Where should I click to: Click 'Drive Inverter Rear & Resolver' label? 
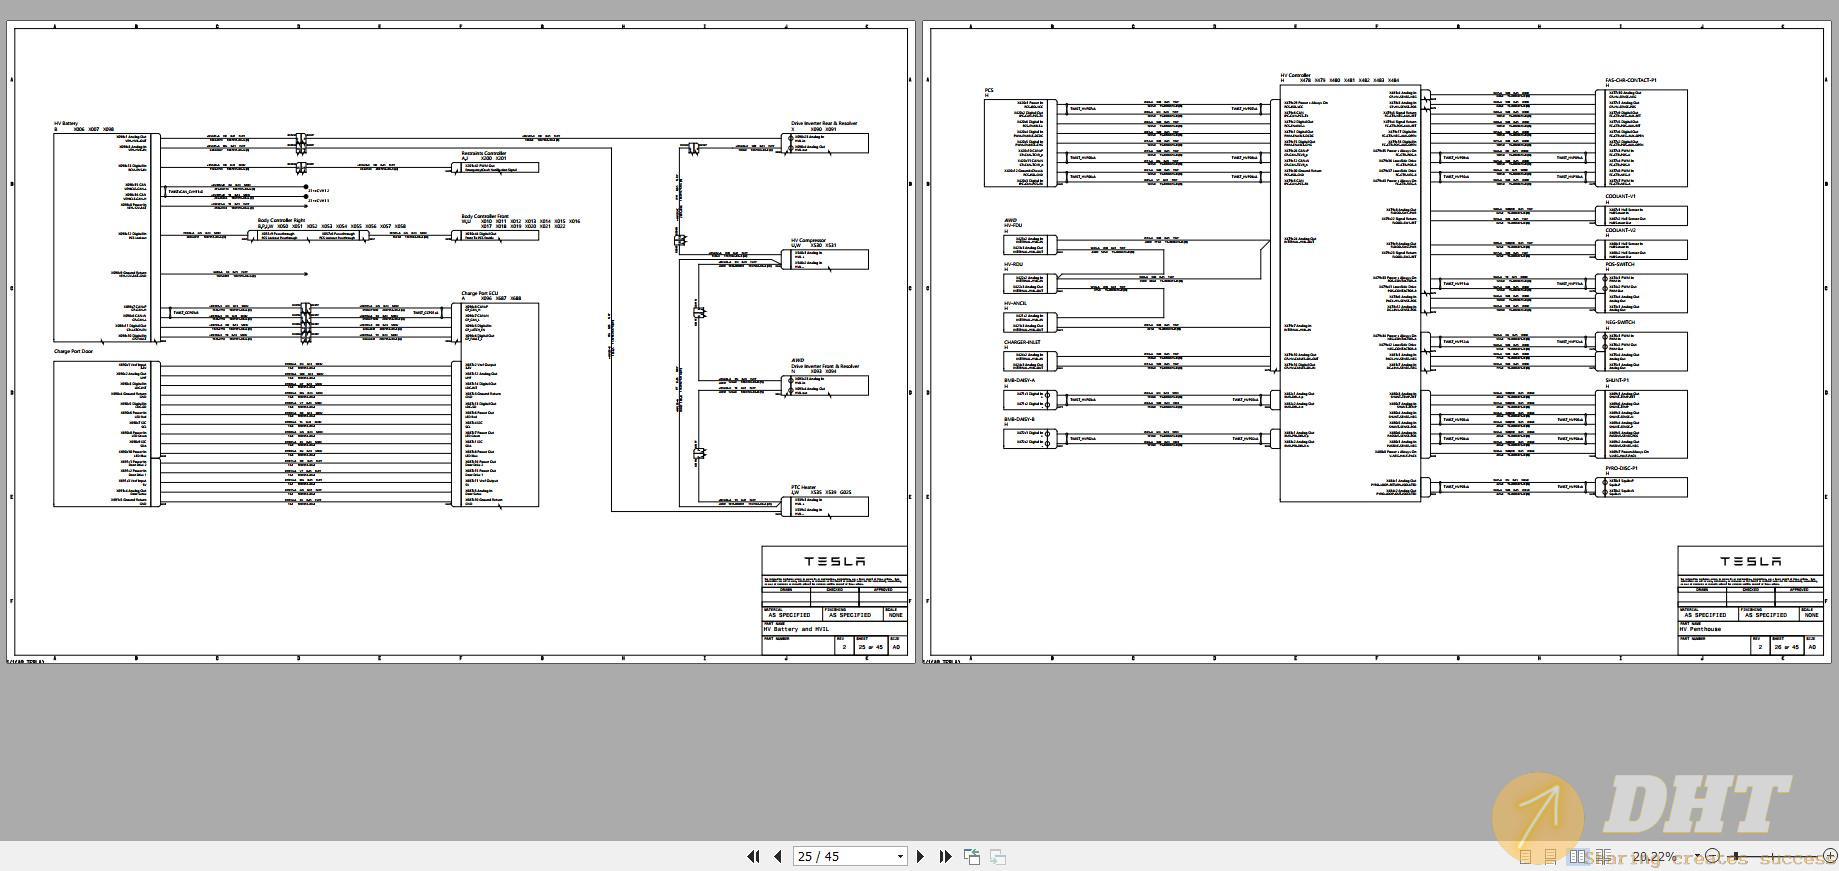point(824,123)
